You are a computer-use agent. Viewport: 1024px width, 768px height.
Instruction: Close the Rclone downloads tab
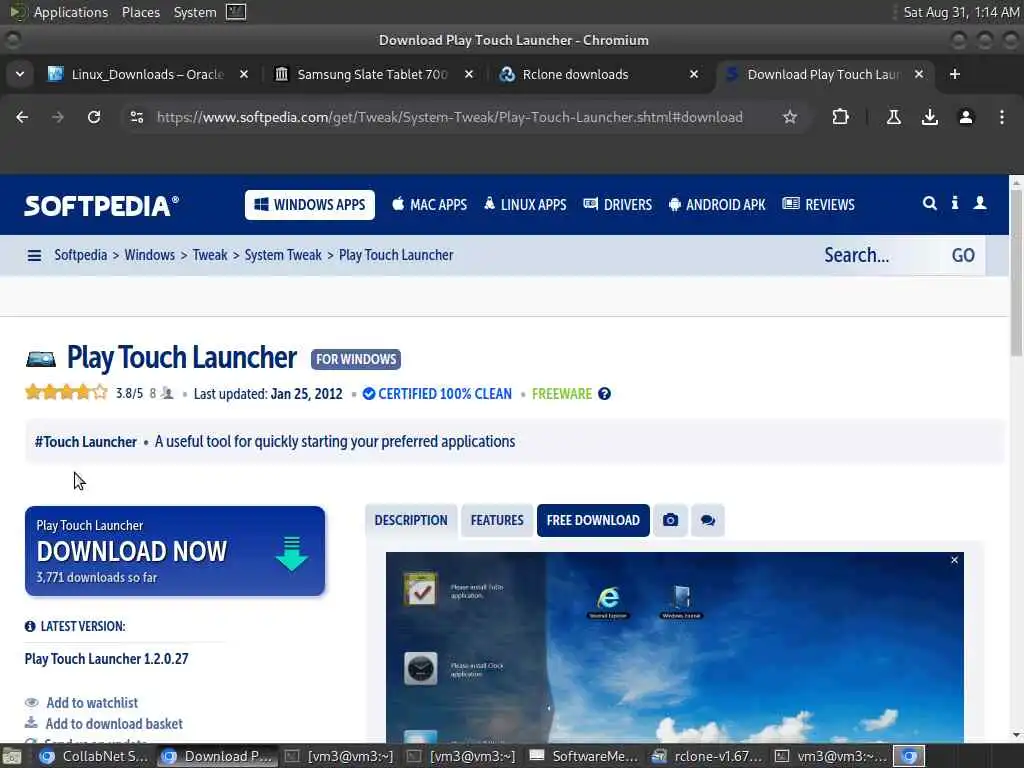pos(694,74)
